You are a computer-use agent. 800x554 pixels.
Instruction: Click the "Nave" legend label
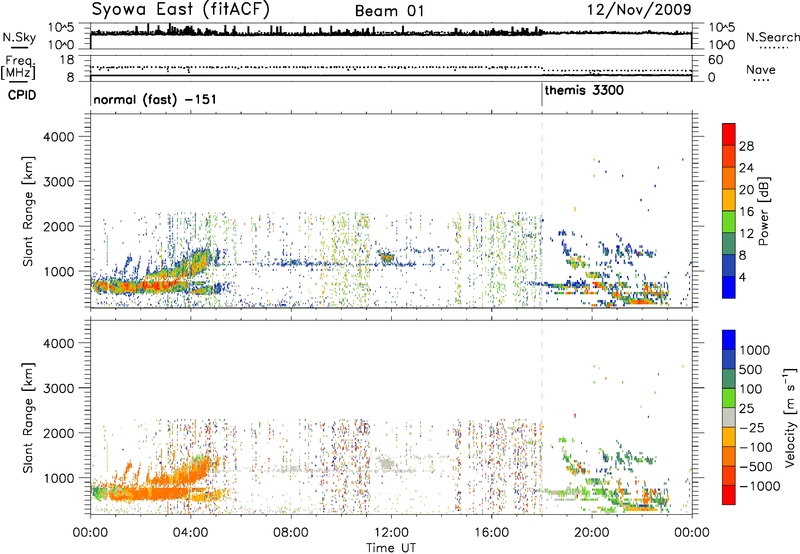tap(760, 70)
